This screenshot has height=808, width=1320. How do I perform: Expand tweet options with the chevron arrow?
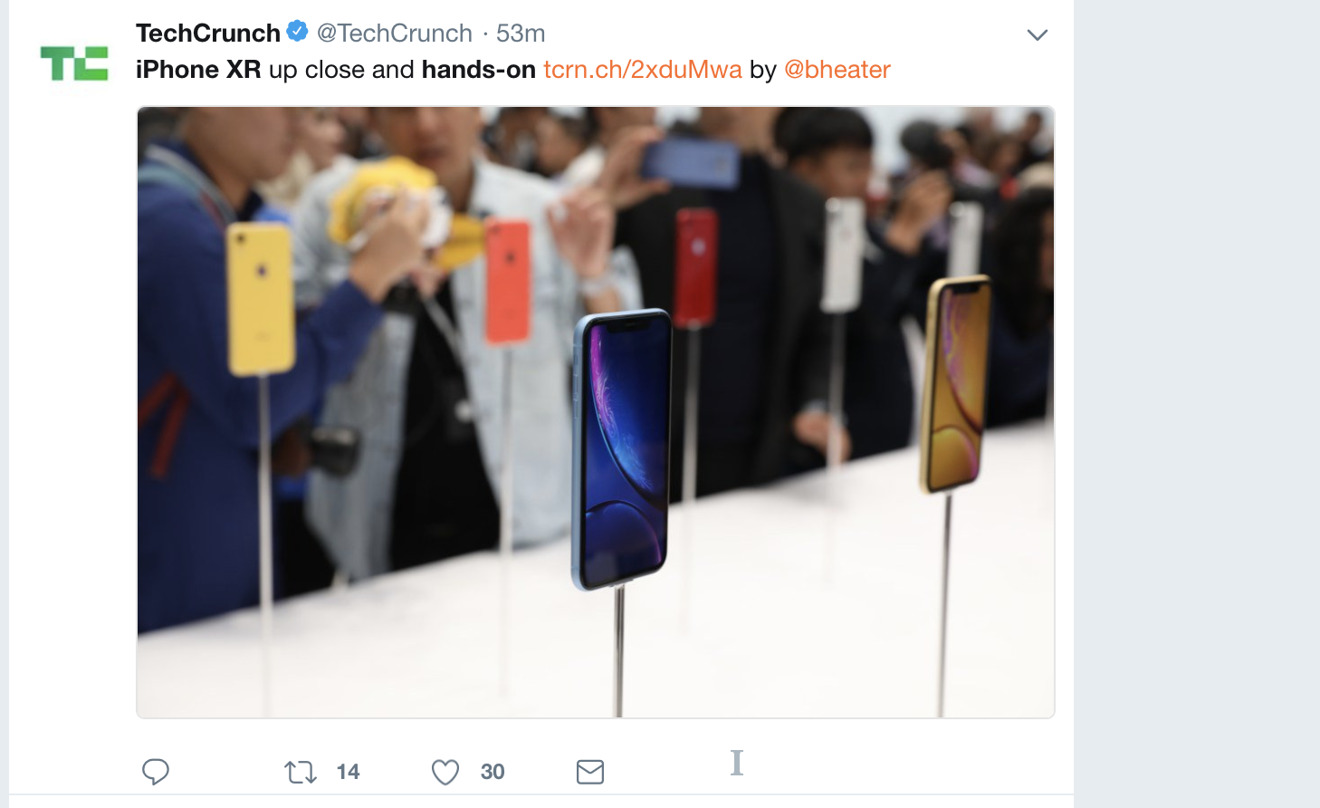tap(1037, 35)
